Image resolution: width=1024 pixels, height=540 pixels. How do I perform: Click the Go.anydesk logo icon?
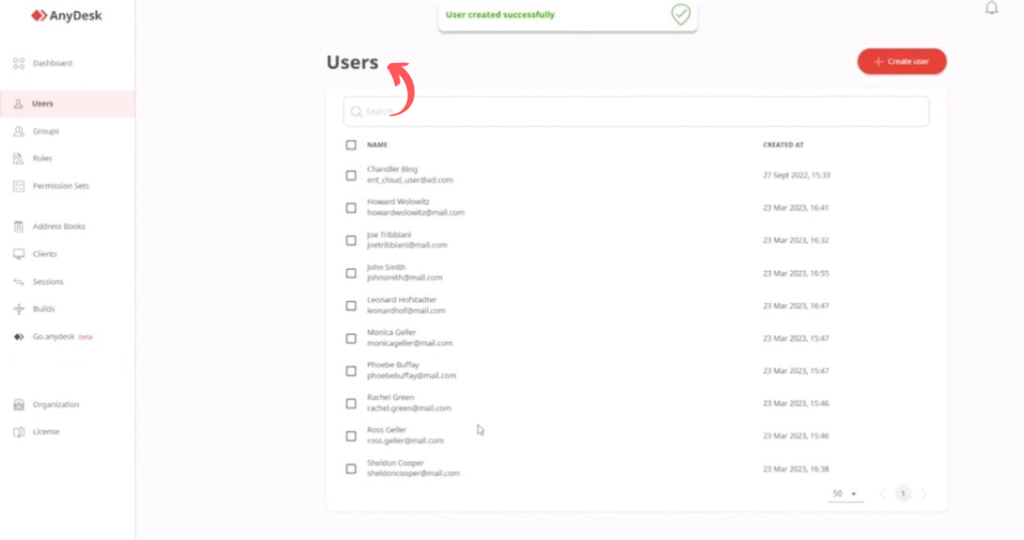(x=19, y=337)
